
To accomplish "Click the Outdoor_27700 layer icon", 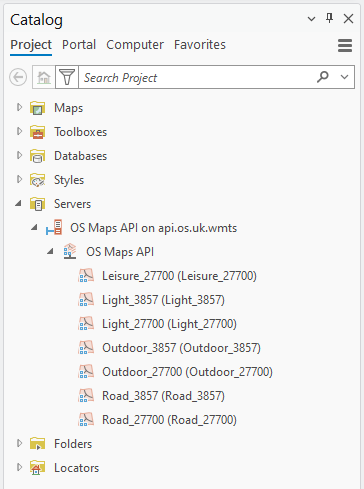I will click(86, 372).
